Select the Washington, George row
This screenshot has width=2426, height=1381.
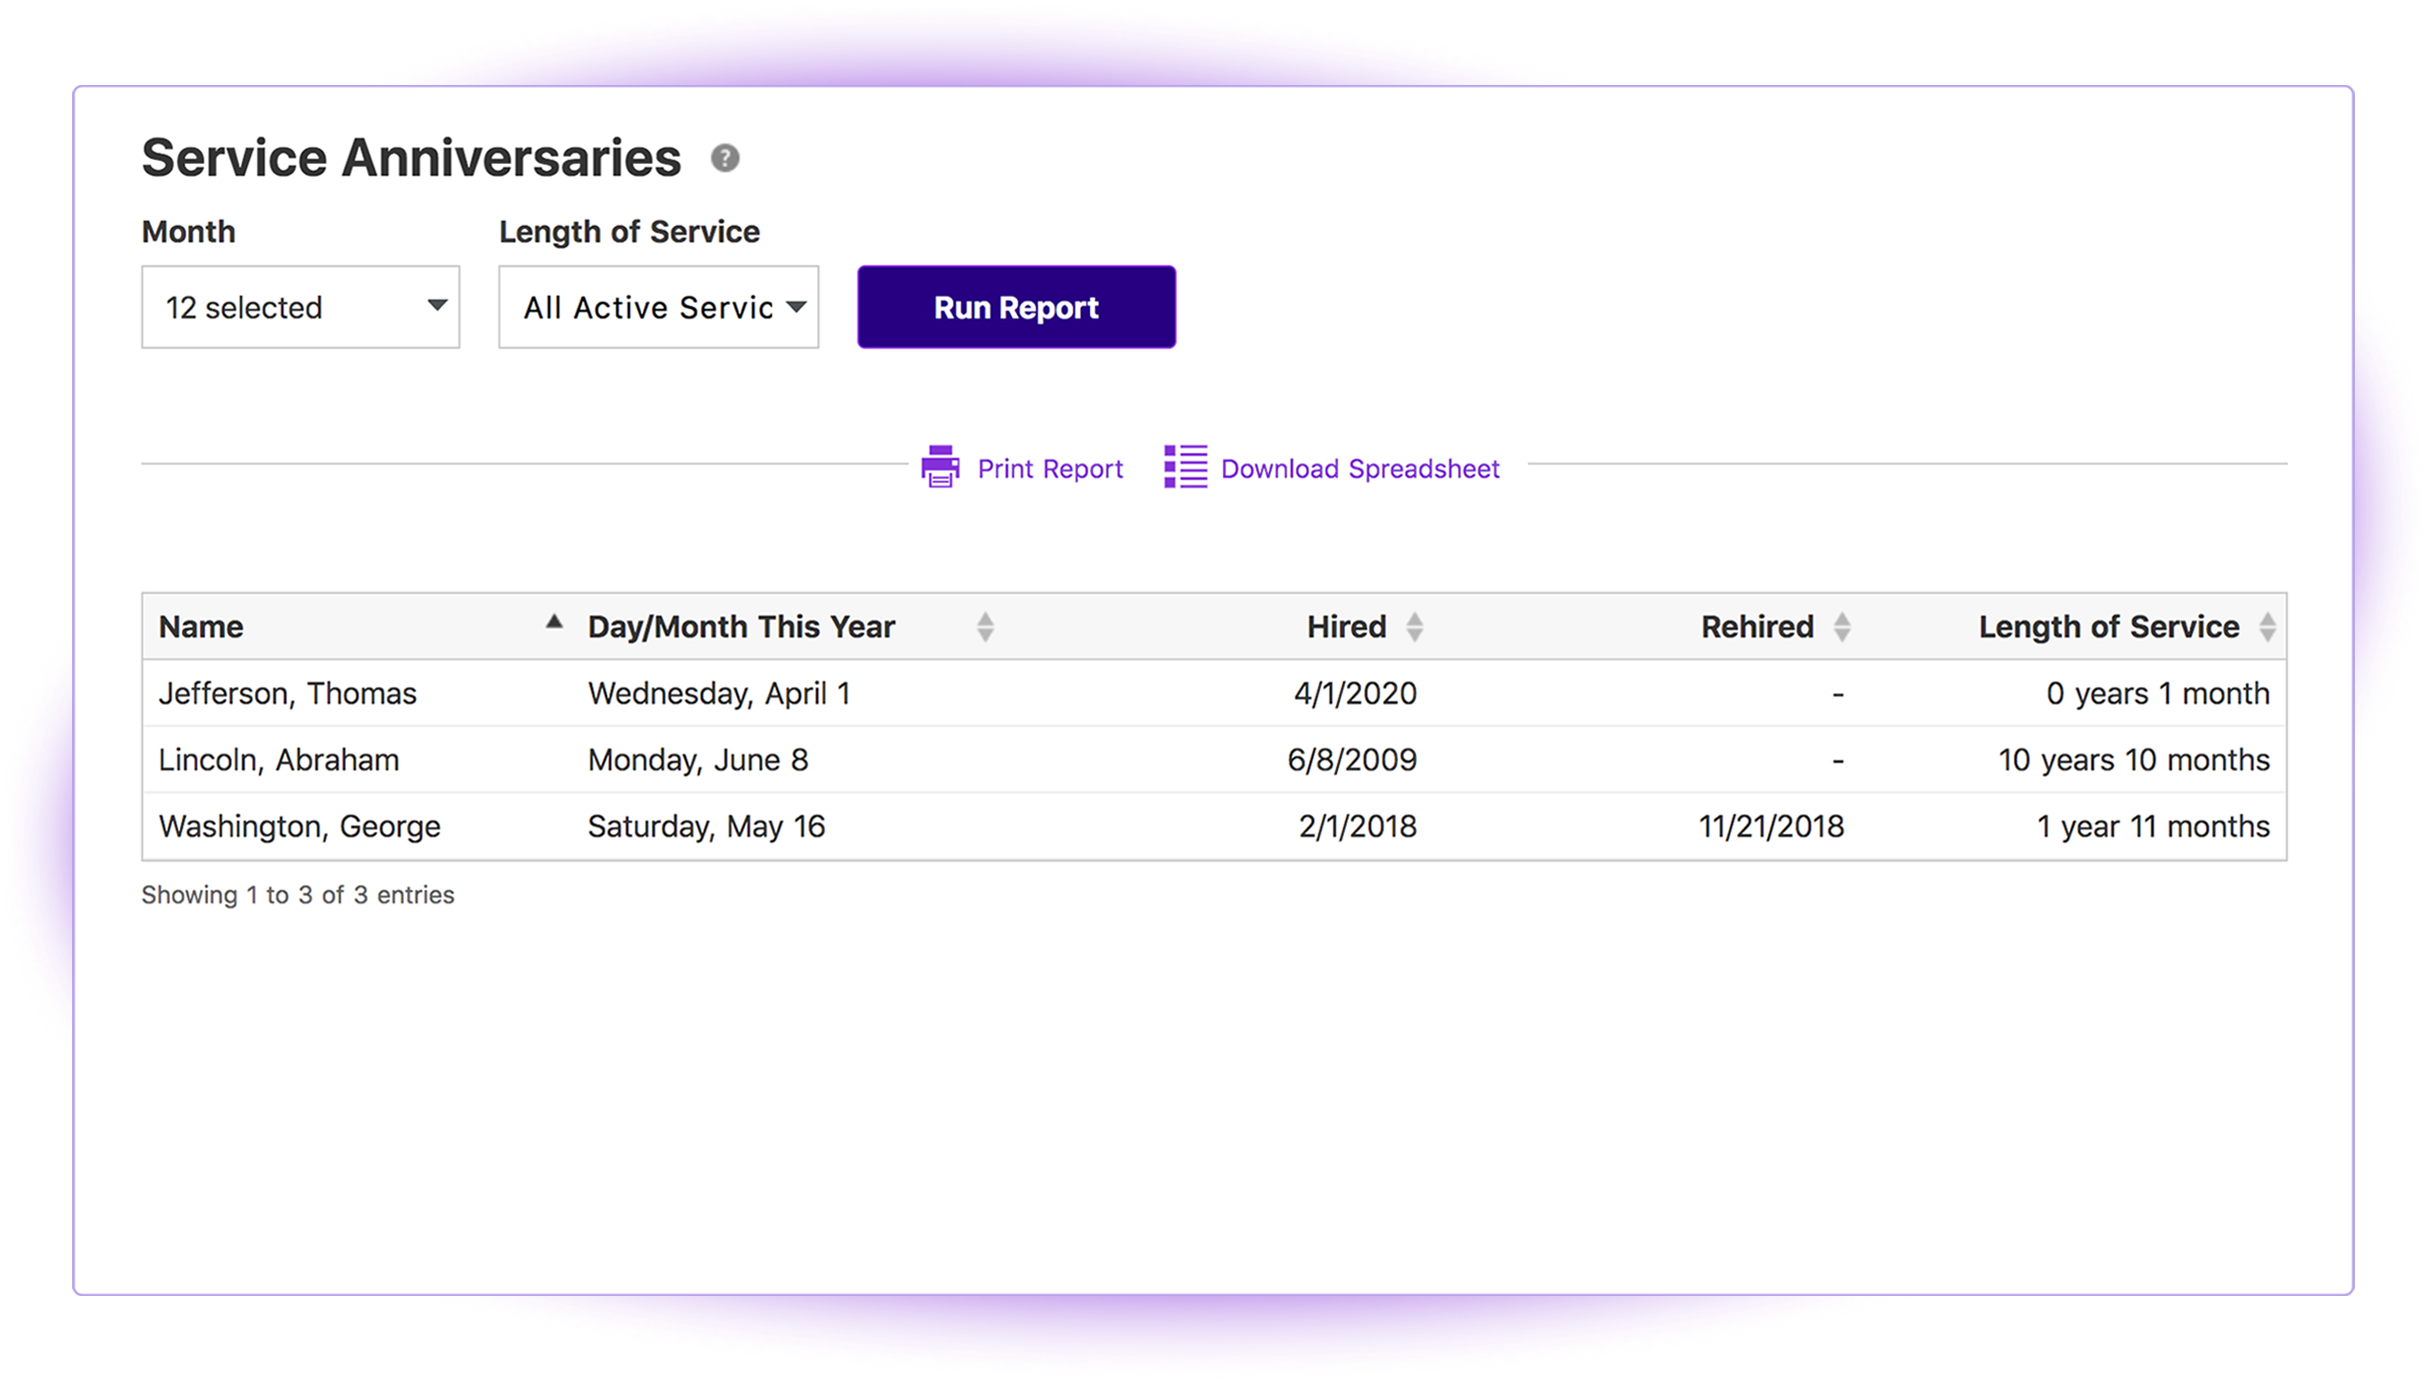pos(1214,826)
